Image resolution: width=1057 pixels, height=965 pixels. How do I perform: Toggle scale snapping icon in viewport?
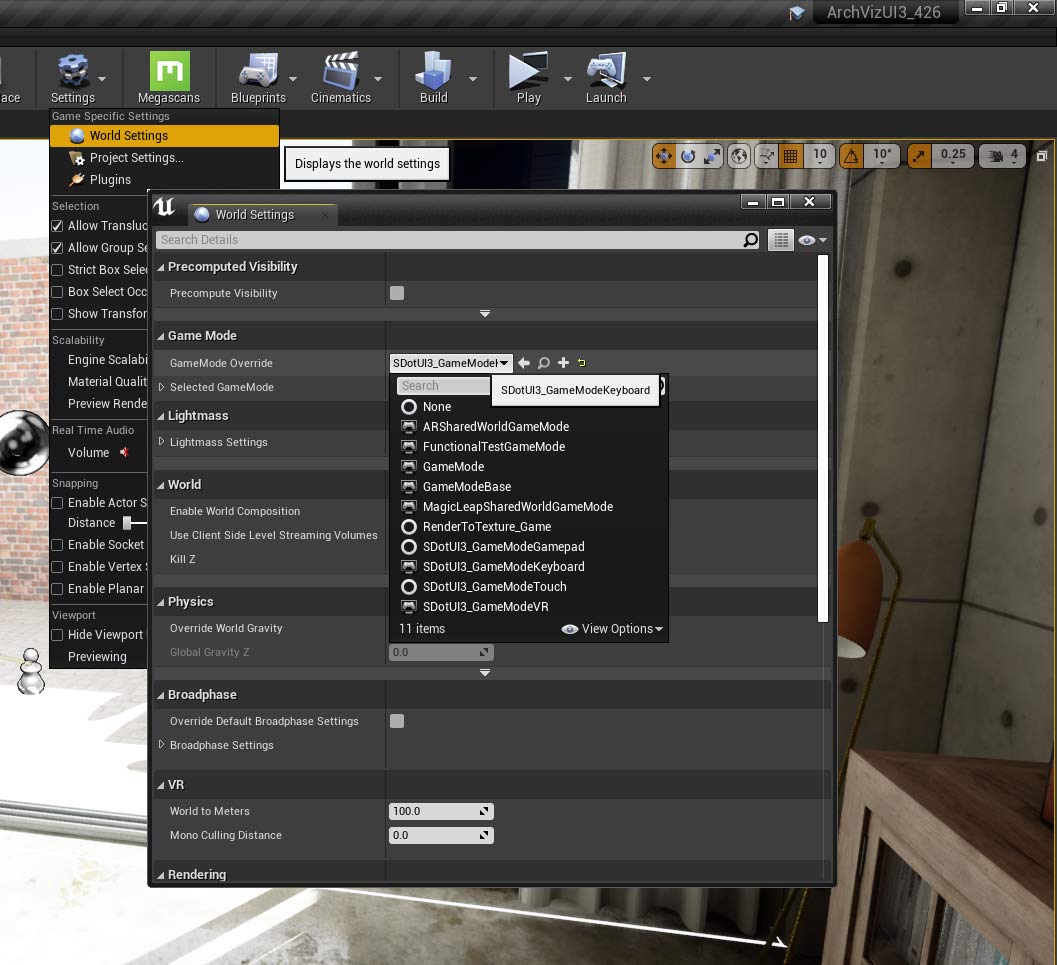[918, 156]
